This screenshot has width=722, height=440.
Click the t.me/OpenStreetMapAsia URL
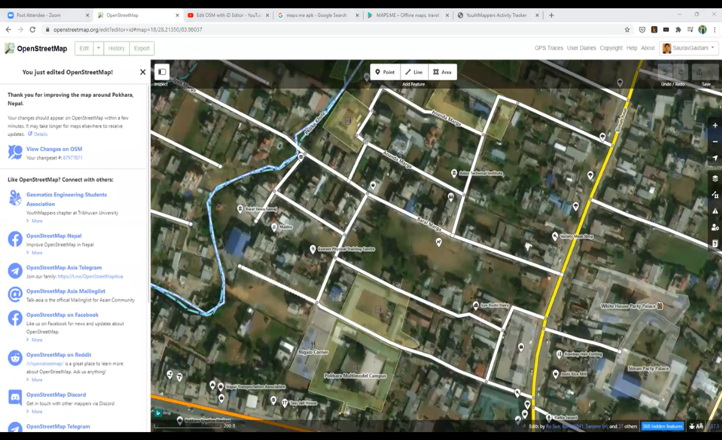coord(90,277)
